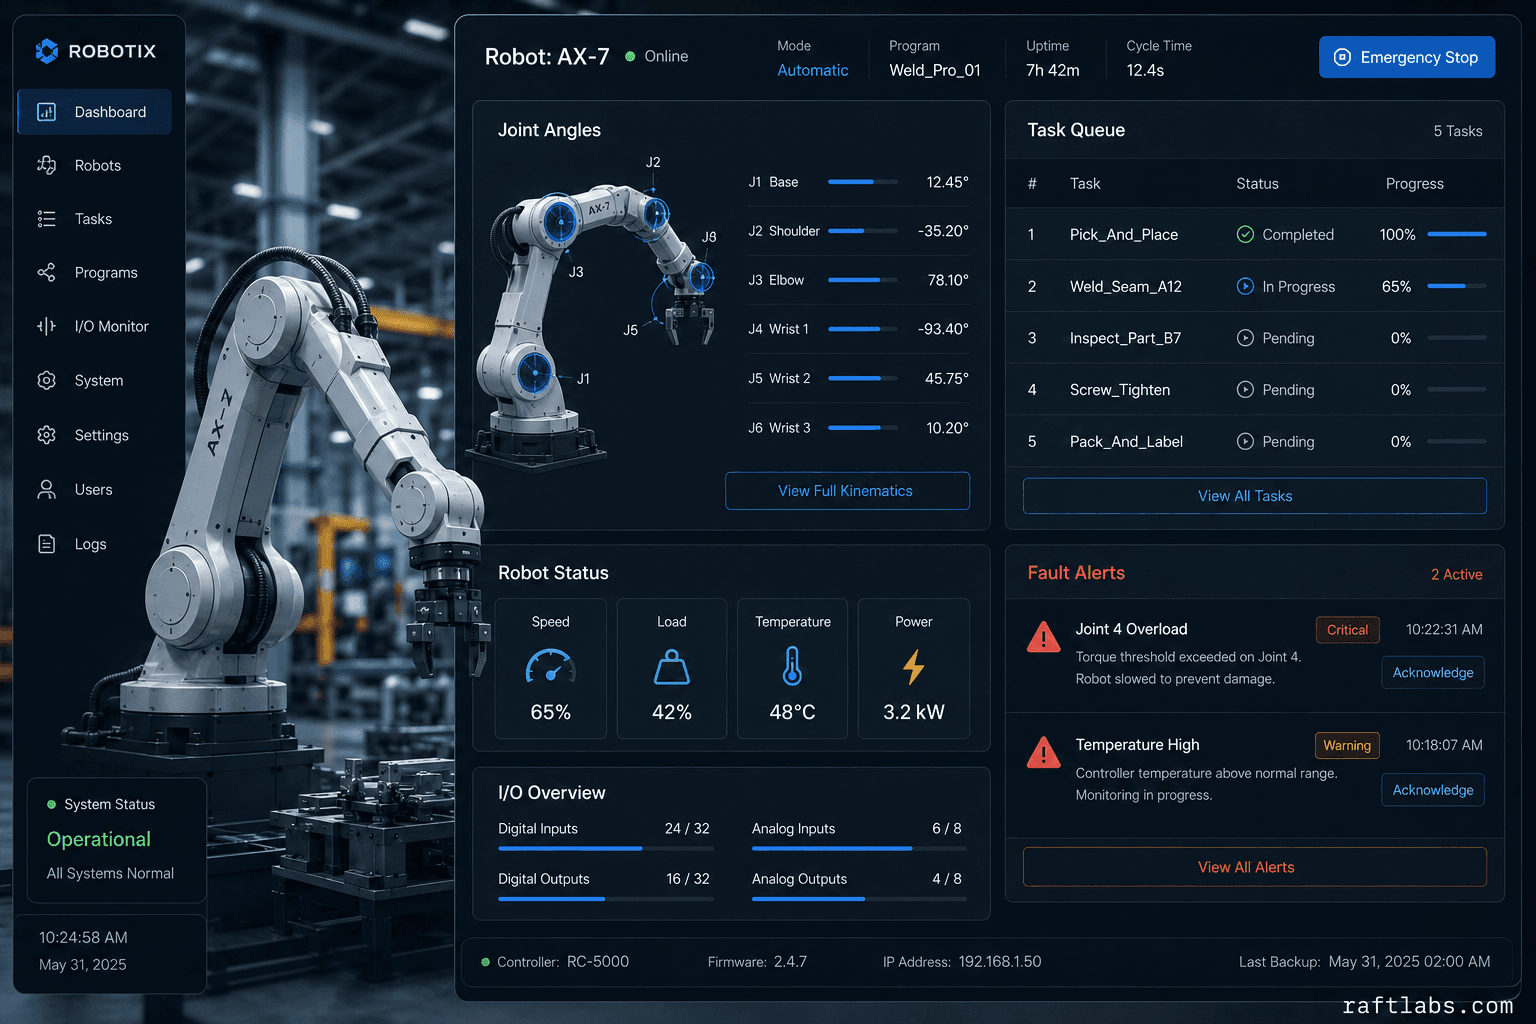This screenshot has height=1024, width=1536.
Task: Click the IP Address 192.168.1.50
Action: (x=962, y=962)
